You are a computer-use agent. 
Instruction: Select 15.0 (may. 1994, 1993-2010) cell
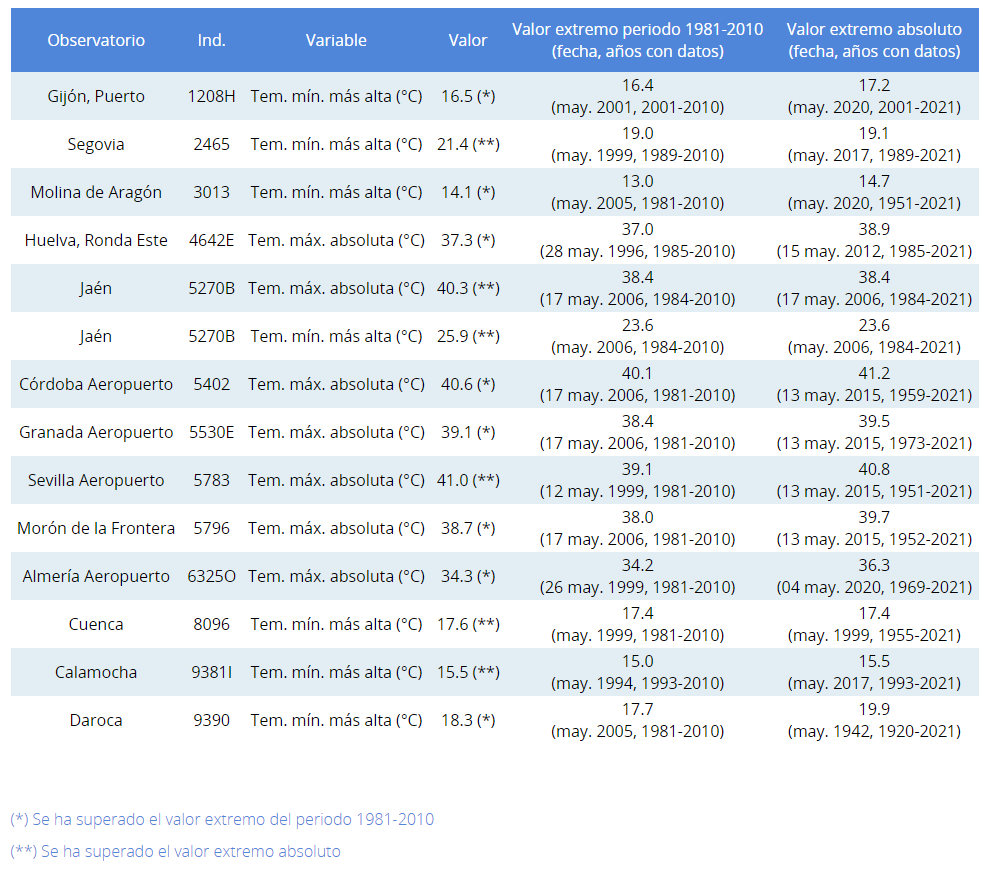point(638,673)
